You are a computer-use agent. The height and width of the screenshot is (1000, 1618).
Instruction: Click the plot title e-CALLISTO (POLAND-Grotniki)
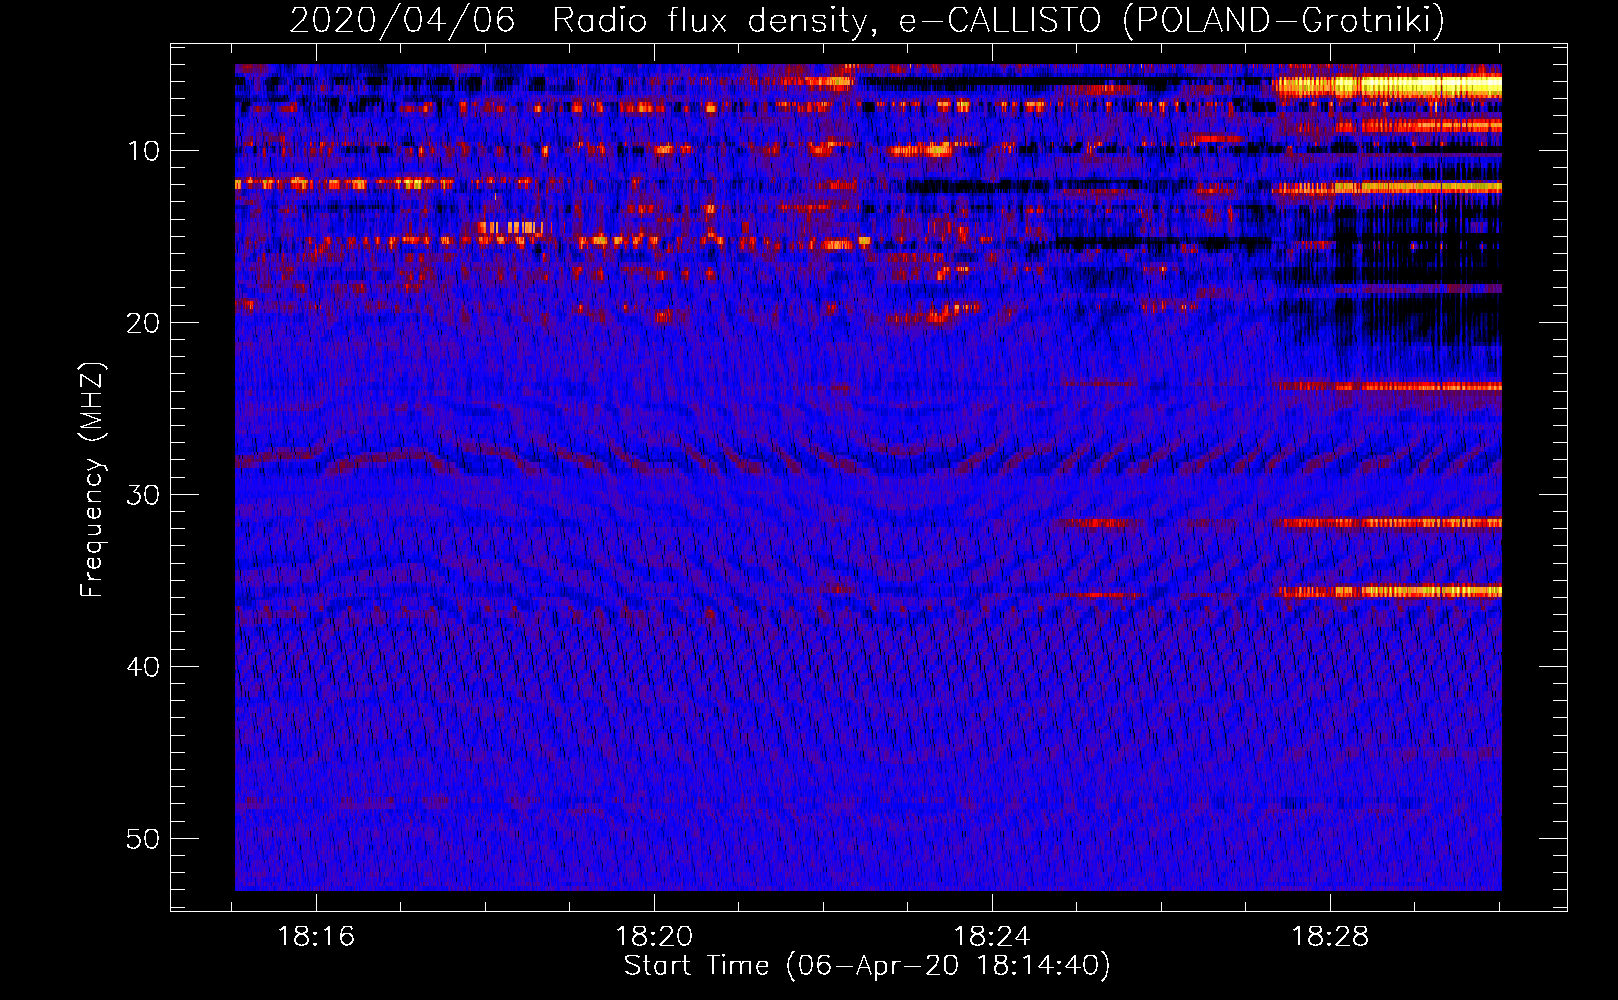tap(1171, 20)
